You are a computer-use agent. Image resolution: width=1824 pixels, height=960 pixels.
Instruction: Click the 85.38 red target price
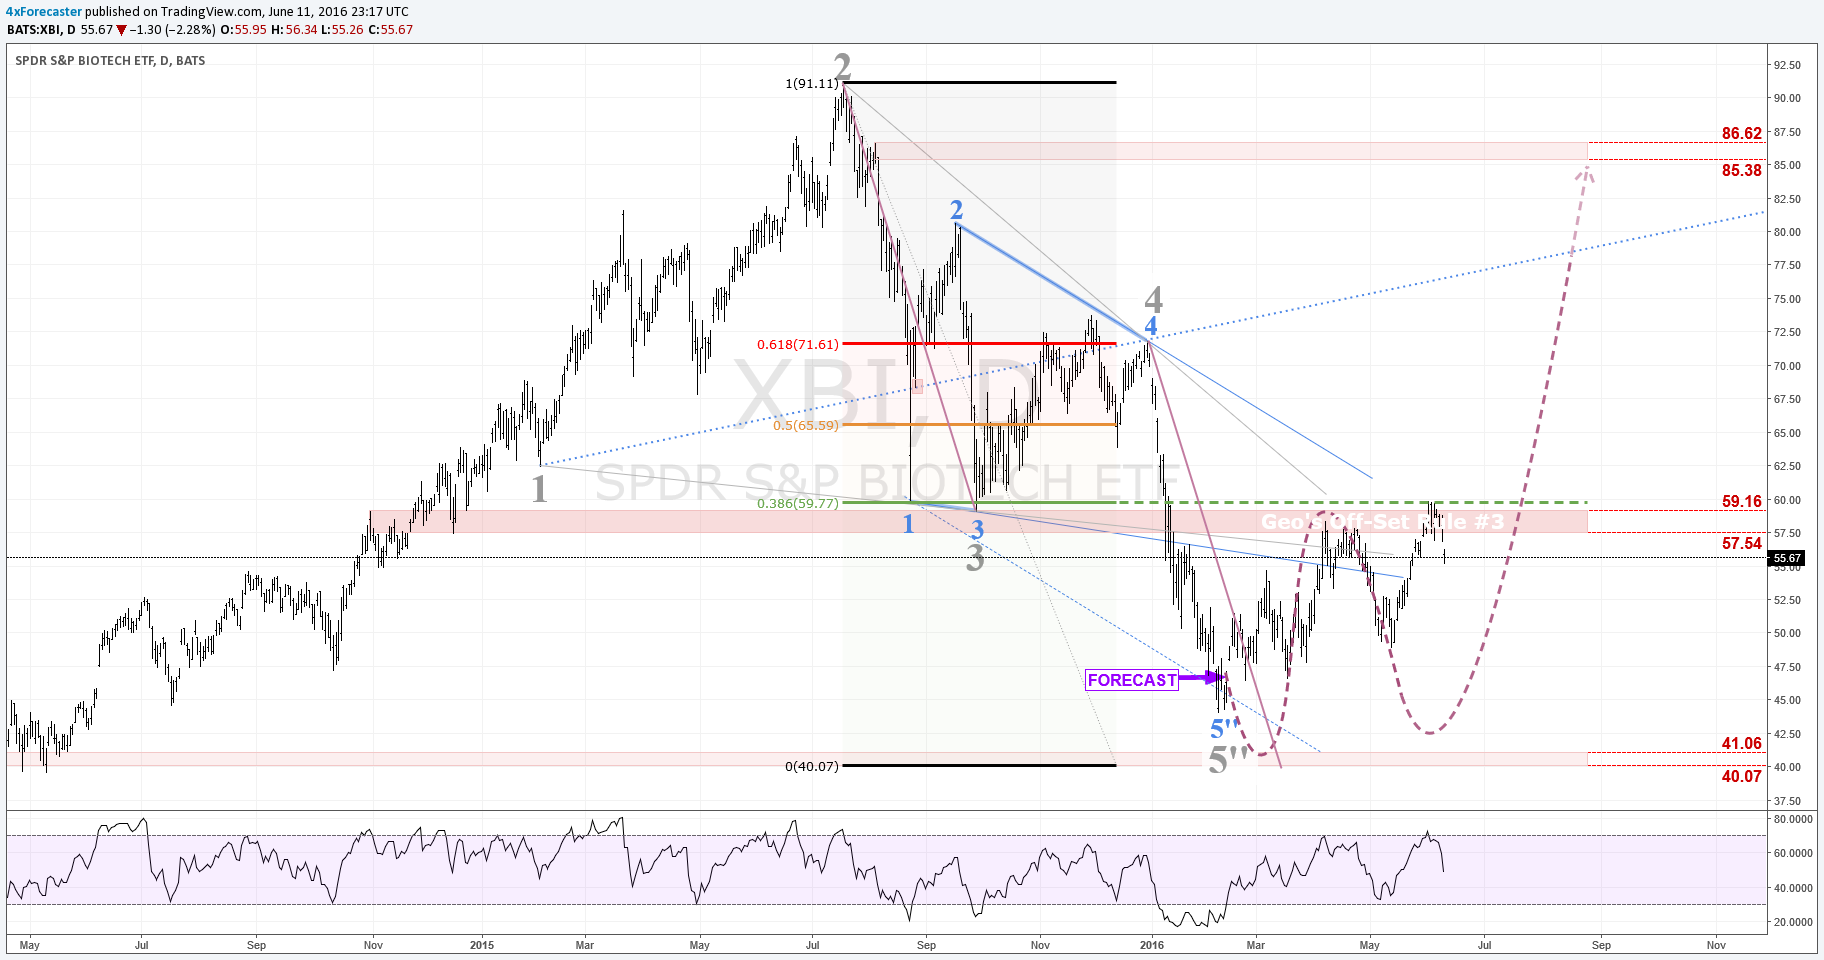point(1742,170)
